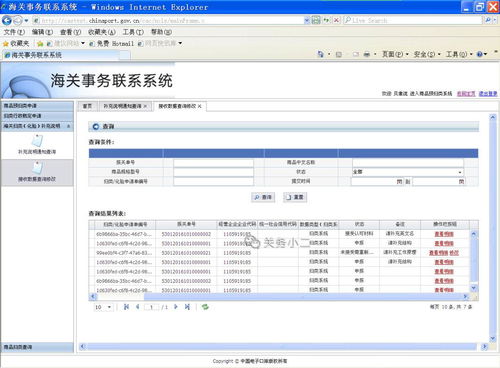Go back with the IE Back arrow
The image size is (500, 368).
point(7,21)
